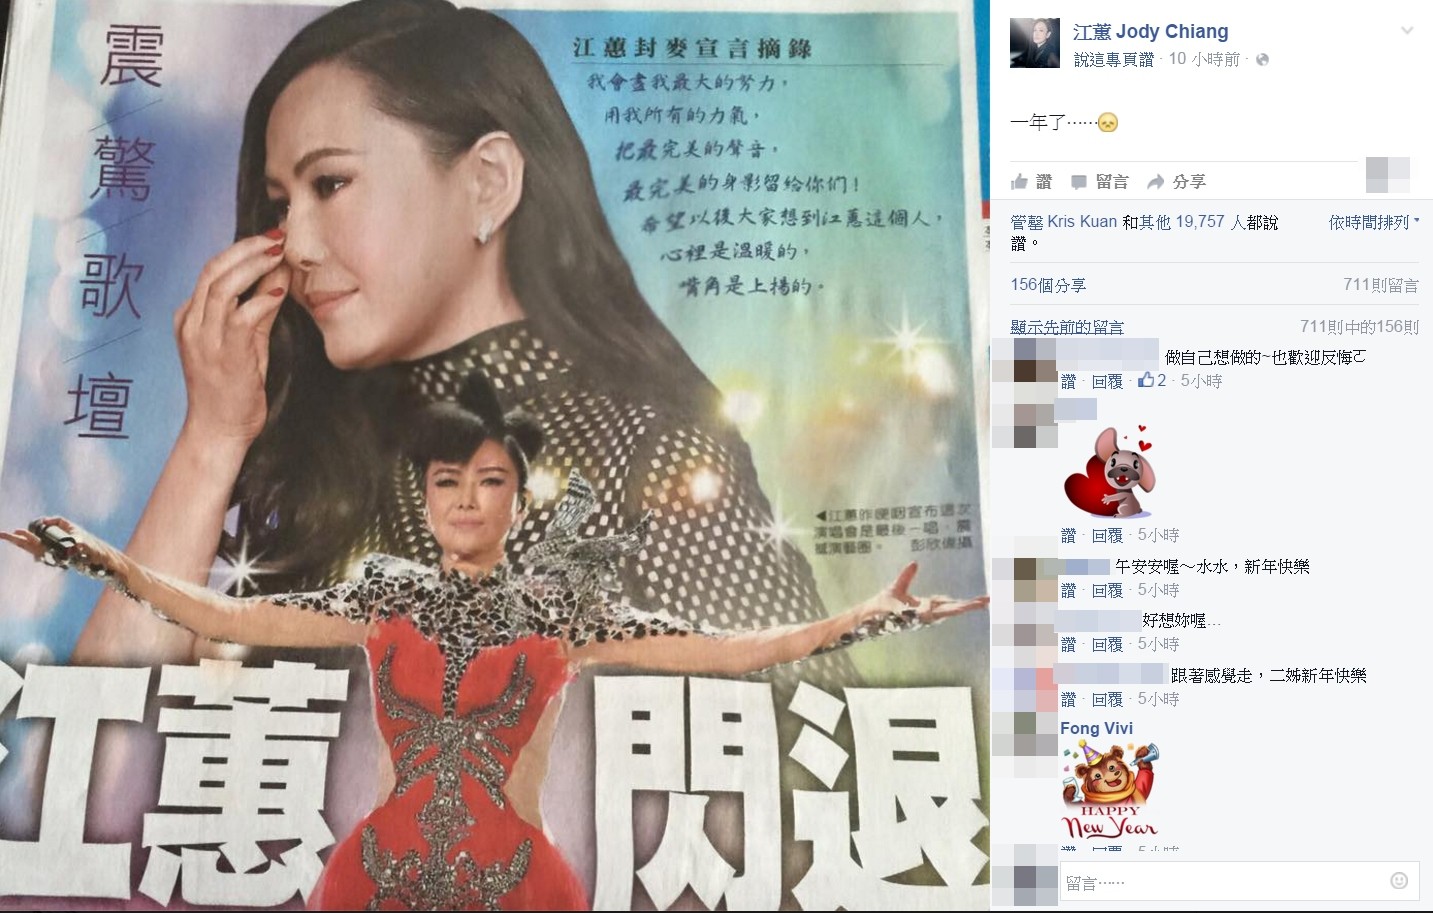Open Fong Vivi's profile
Viewport: 1433px width, 913px height.
point(1097,728)
